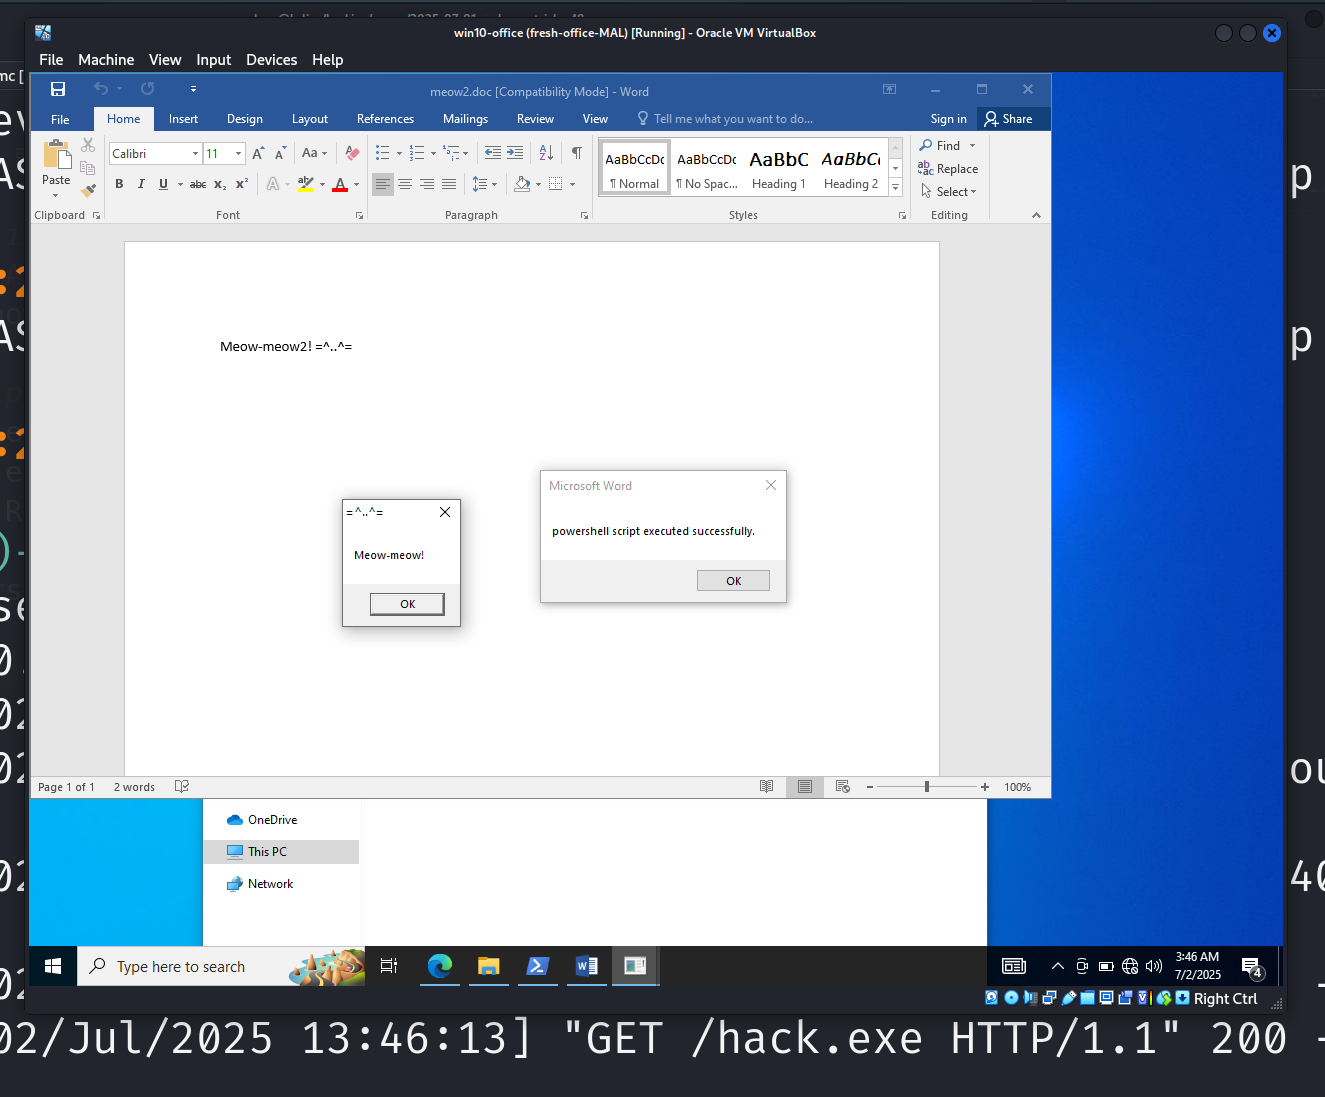Click the Find button in Editing

click(x=948, y=146)
